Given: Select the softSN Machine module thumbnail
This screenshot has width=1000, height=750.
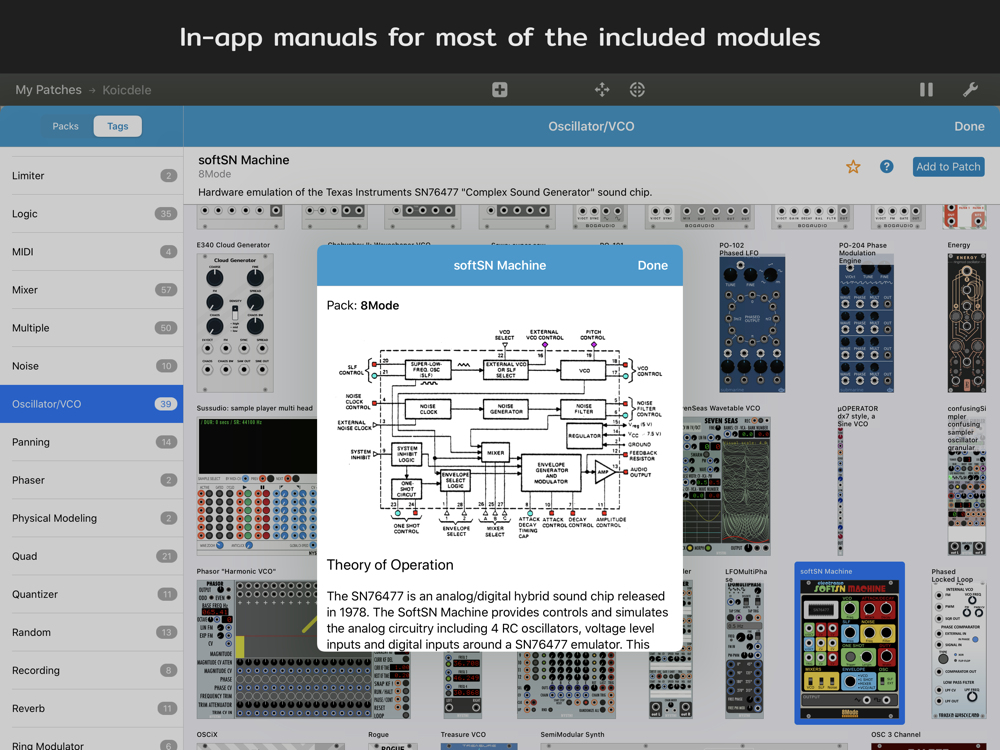Looking at the screenshot, I should (x=849, y=646).
